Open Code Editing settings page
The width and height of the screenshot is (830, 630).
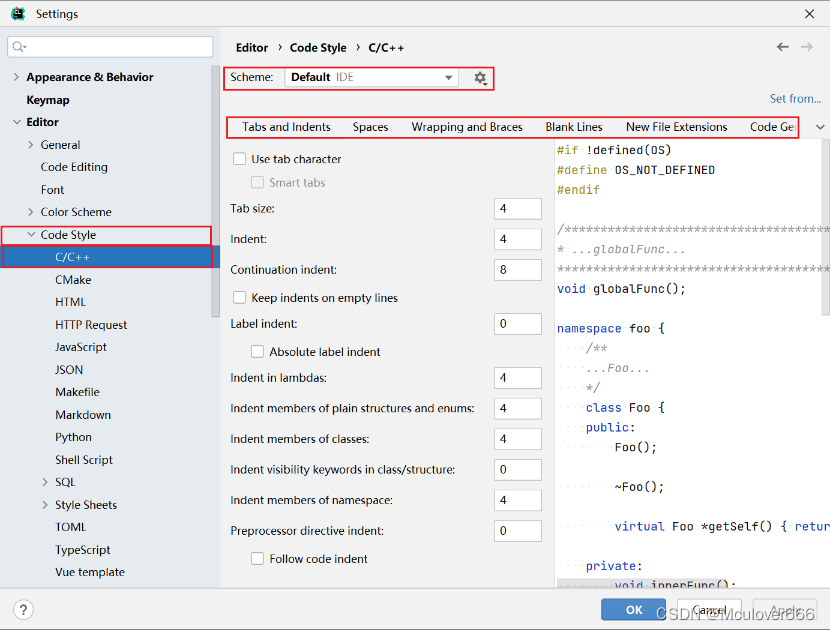click(x=74, y=167)
